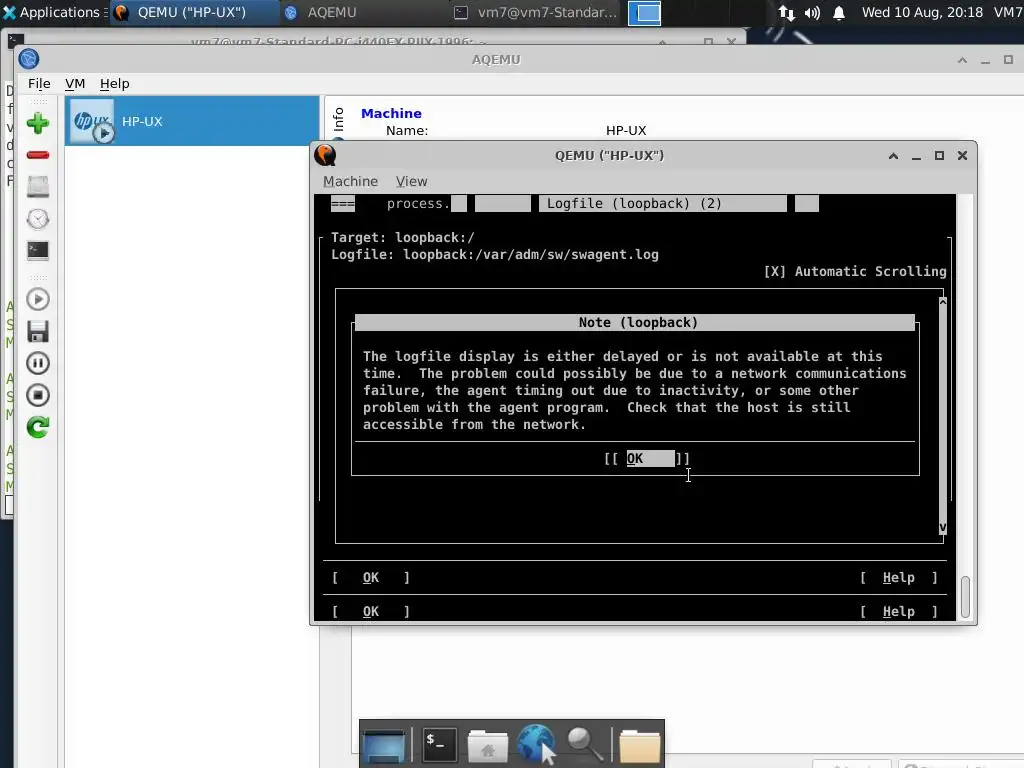This screenshot has width=1024, height=768.
Task: Switch to the vertical Info tab
Action: (338, 120)
